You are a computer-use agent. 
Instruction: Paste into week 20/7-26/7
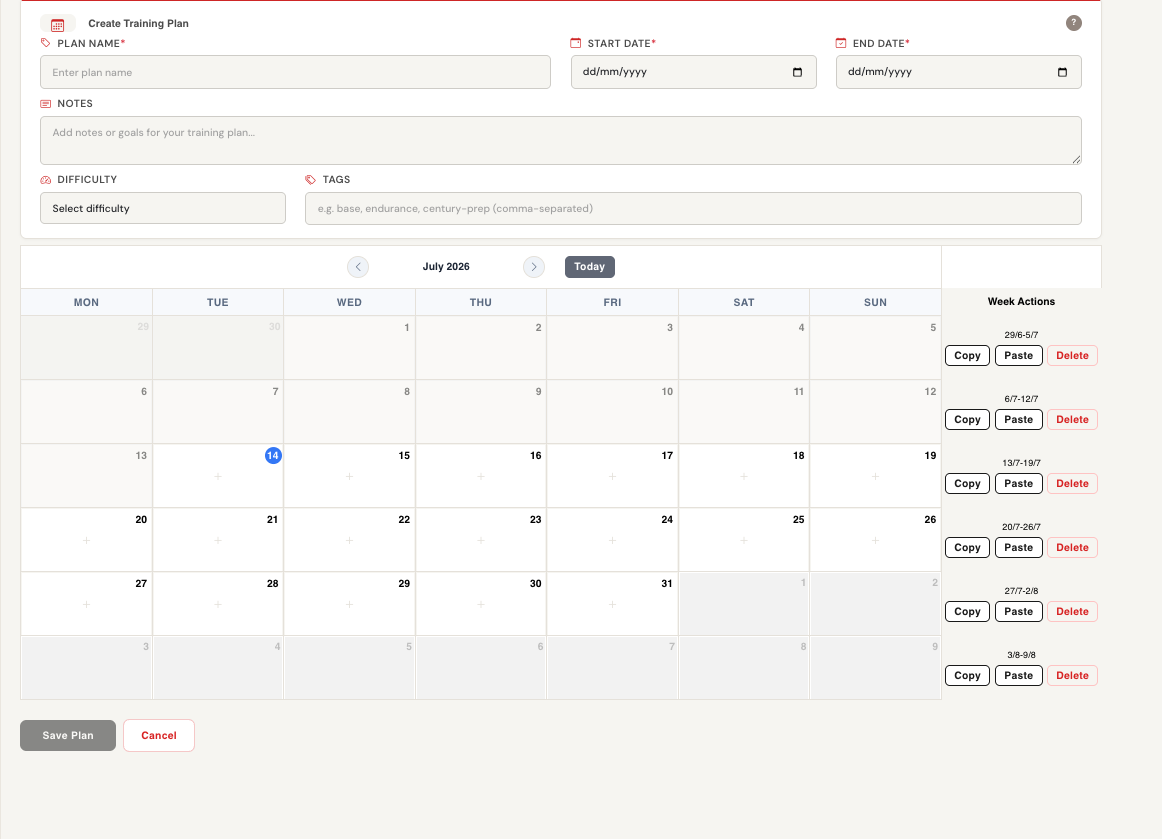coord(1018,548)
